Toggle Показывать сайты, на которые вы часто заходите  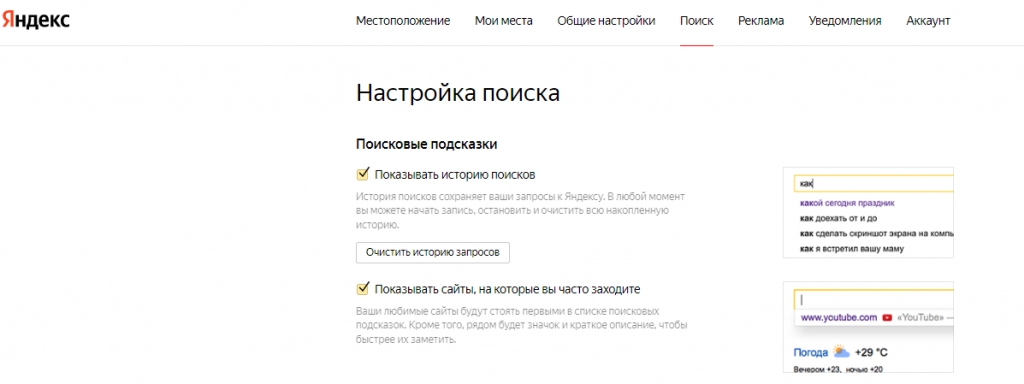(x=362, y=288)
